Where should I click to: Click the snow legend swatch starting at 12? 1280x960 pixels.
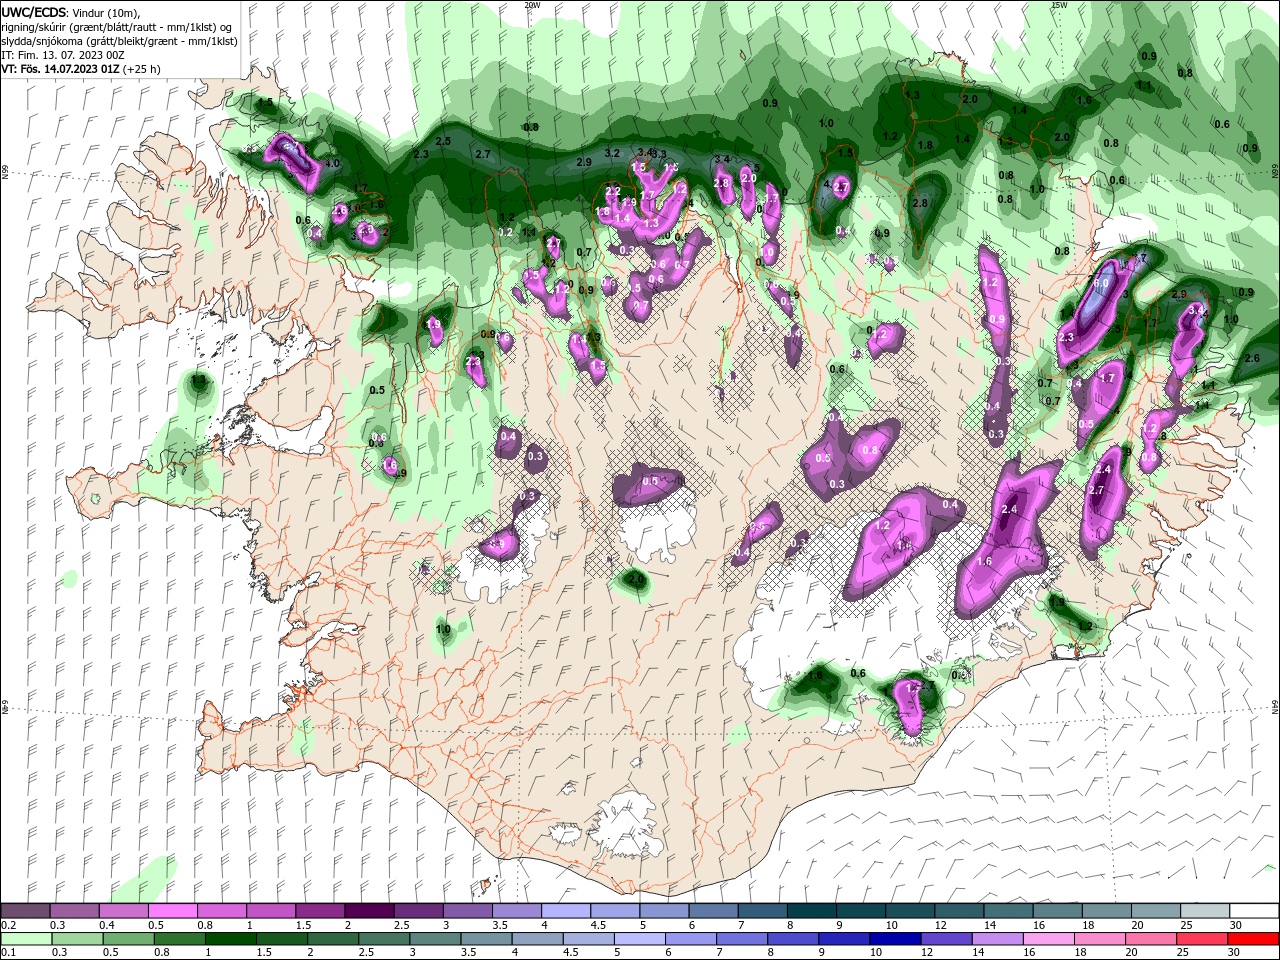959,911
